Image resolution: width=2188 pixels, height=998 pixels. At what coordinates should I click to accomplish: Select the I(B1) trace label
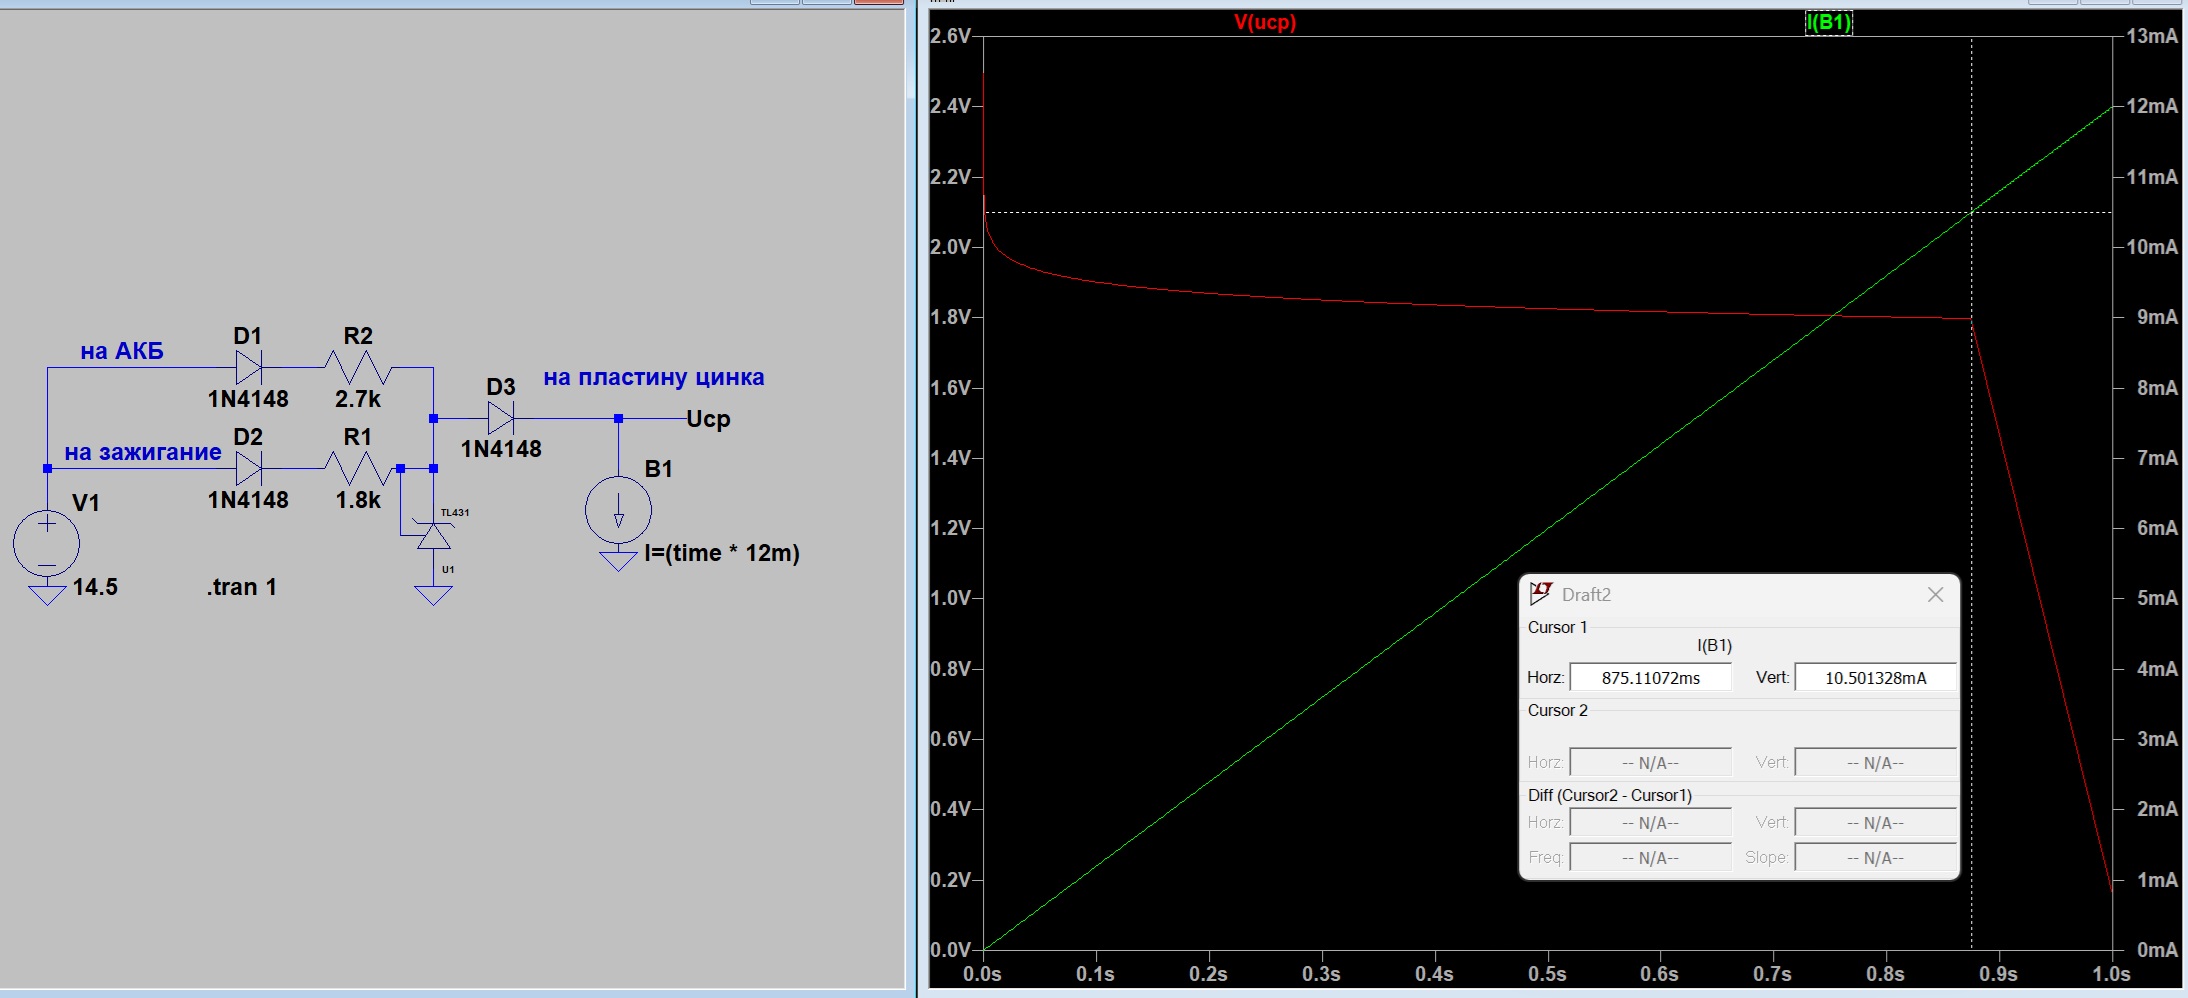pos(1828,22)
